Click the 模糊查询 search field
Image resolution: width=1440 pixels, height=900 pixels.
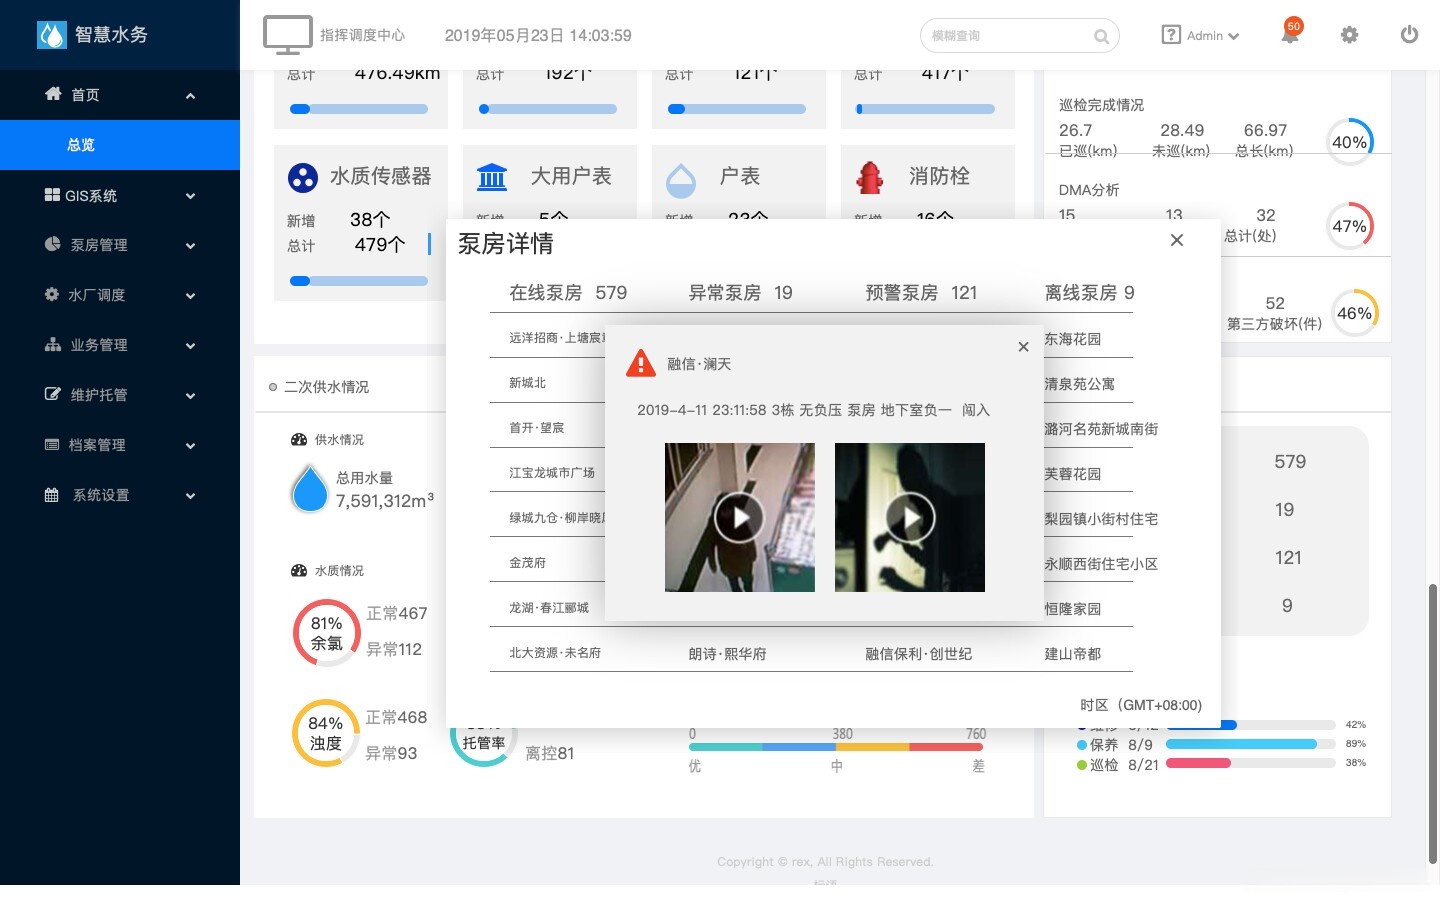1010,35
